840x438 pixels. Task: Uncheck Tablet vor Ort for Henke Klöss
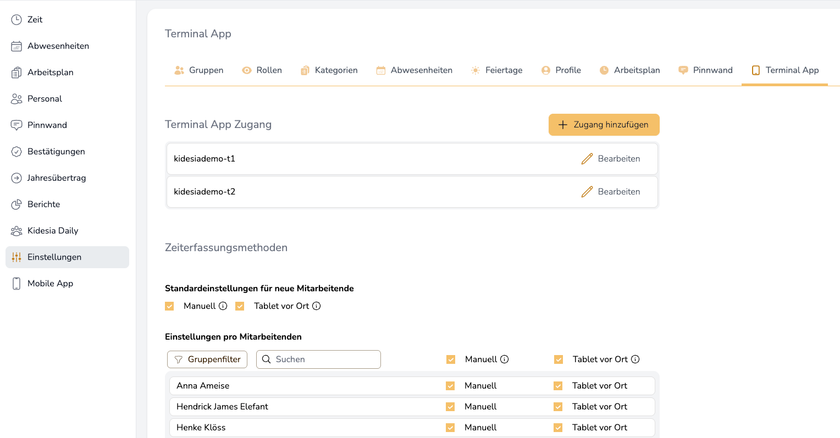click(558, 428)
